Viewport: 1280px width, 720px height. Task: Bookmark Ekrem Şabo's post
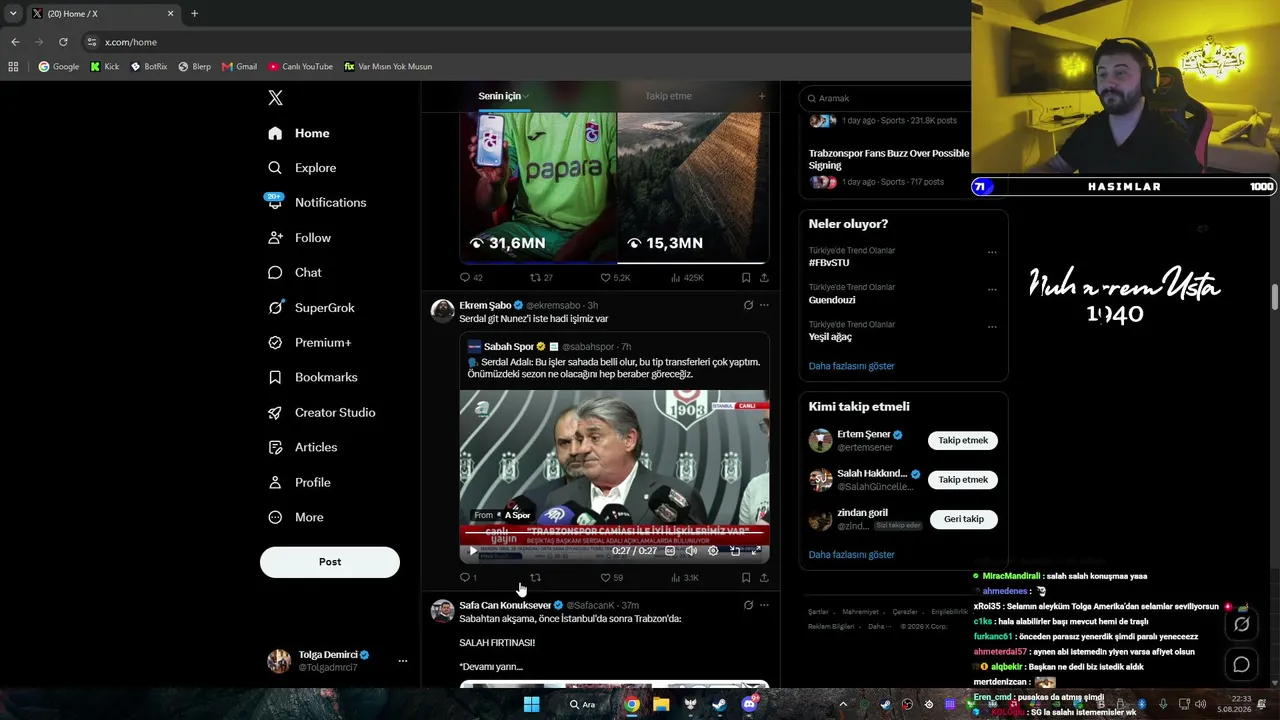click(x=746, y=578)
